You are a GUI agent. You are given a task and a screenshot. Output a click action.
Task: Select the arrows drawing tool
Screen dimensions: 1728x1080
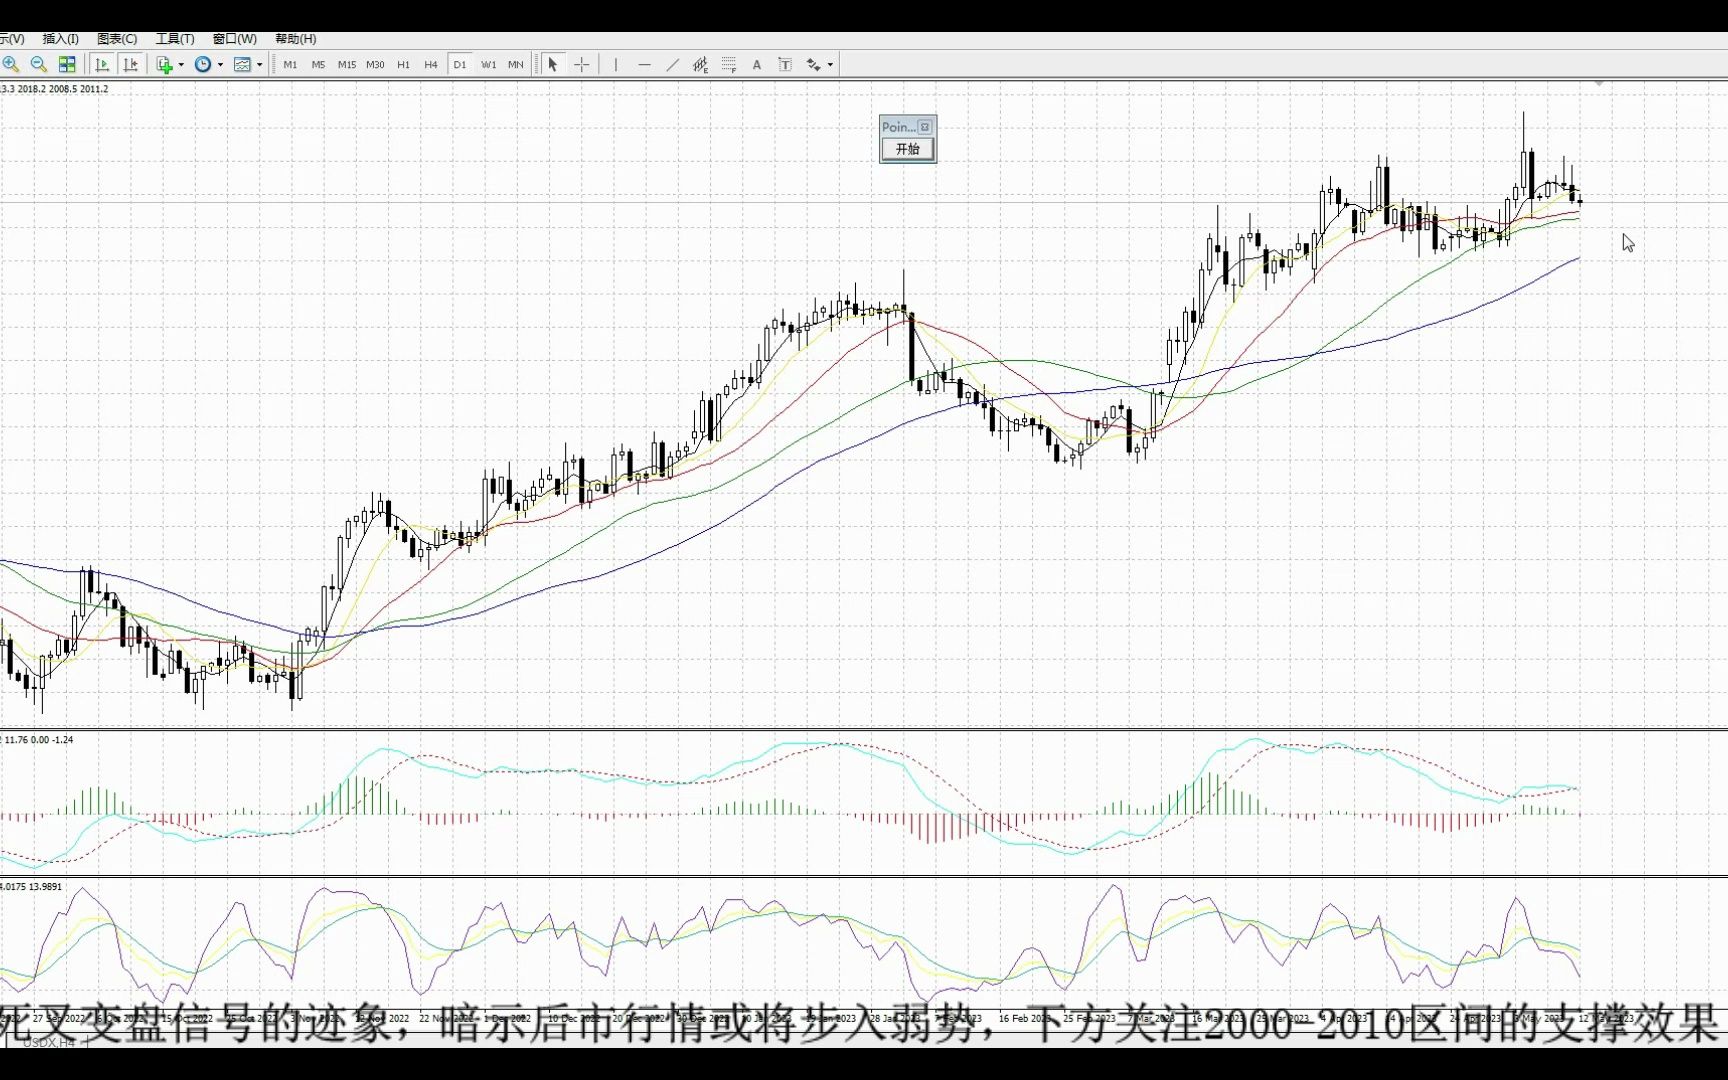point(813,64)
